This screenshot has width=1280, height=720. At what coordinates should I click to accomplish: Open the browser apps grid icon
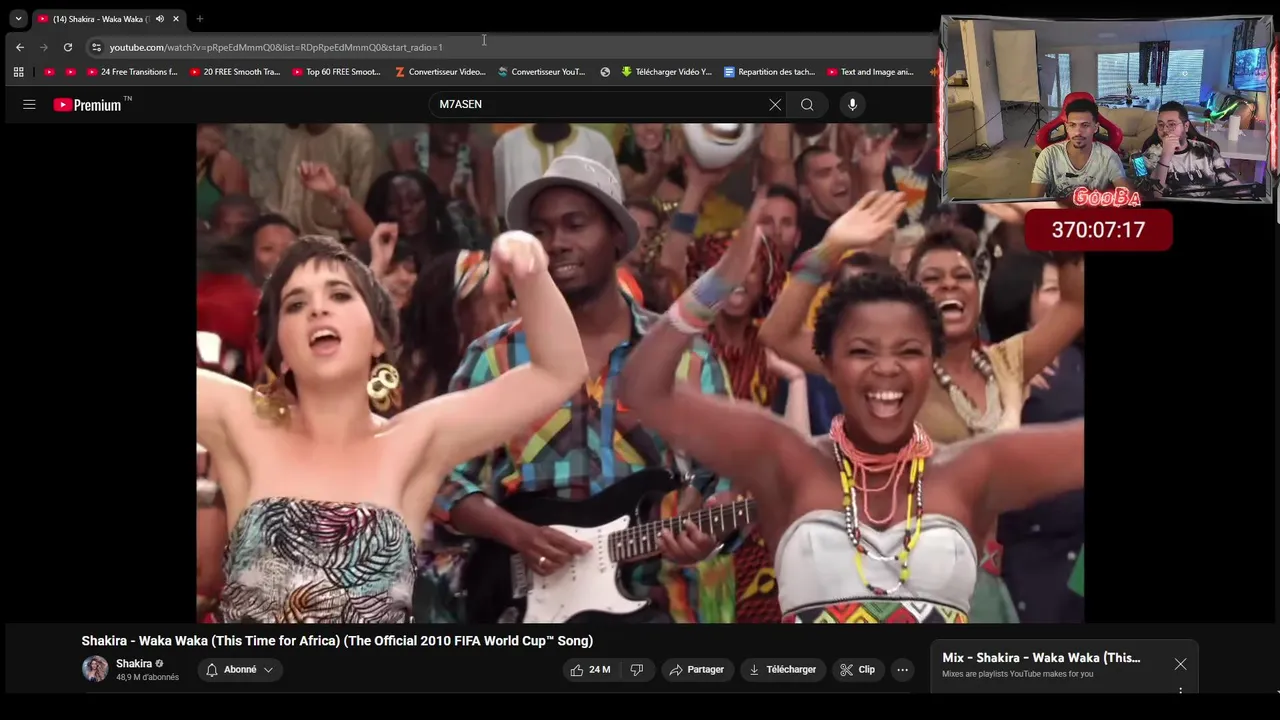click(x=18, y=72)
